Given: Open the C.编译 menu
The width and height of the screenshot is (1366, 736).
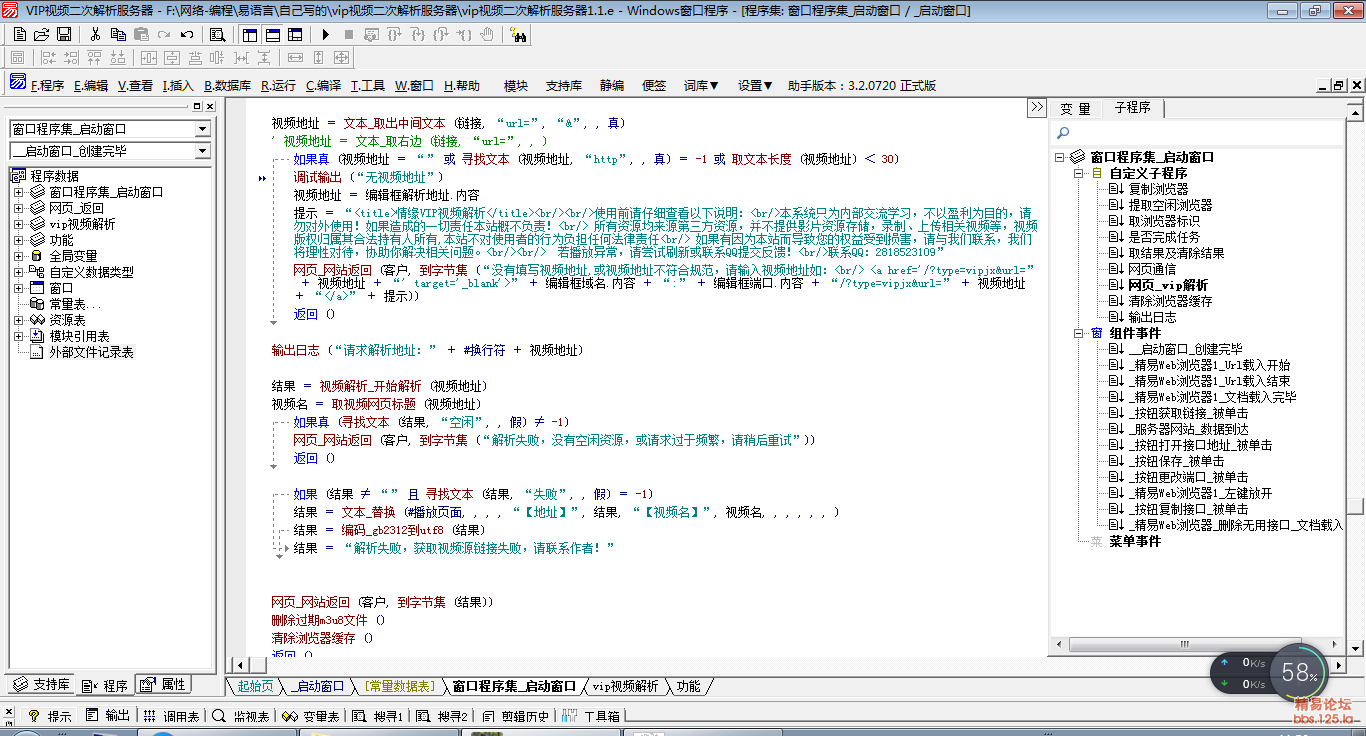Looking at the screenshot, I should click(324, 86).
